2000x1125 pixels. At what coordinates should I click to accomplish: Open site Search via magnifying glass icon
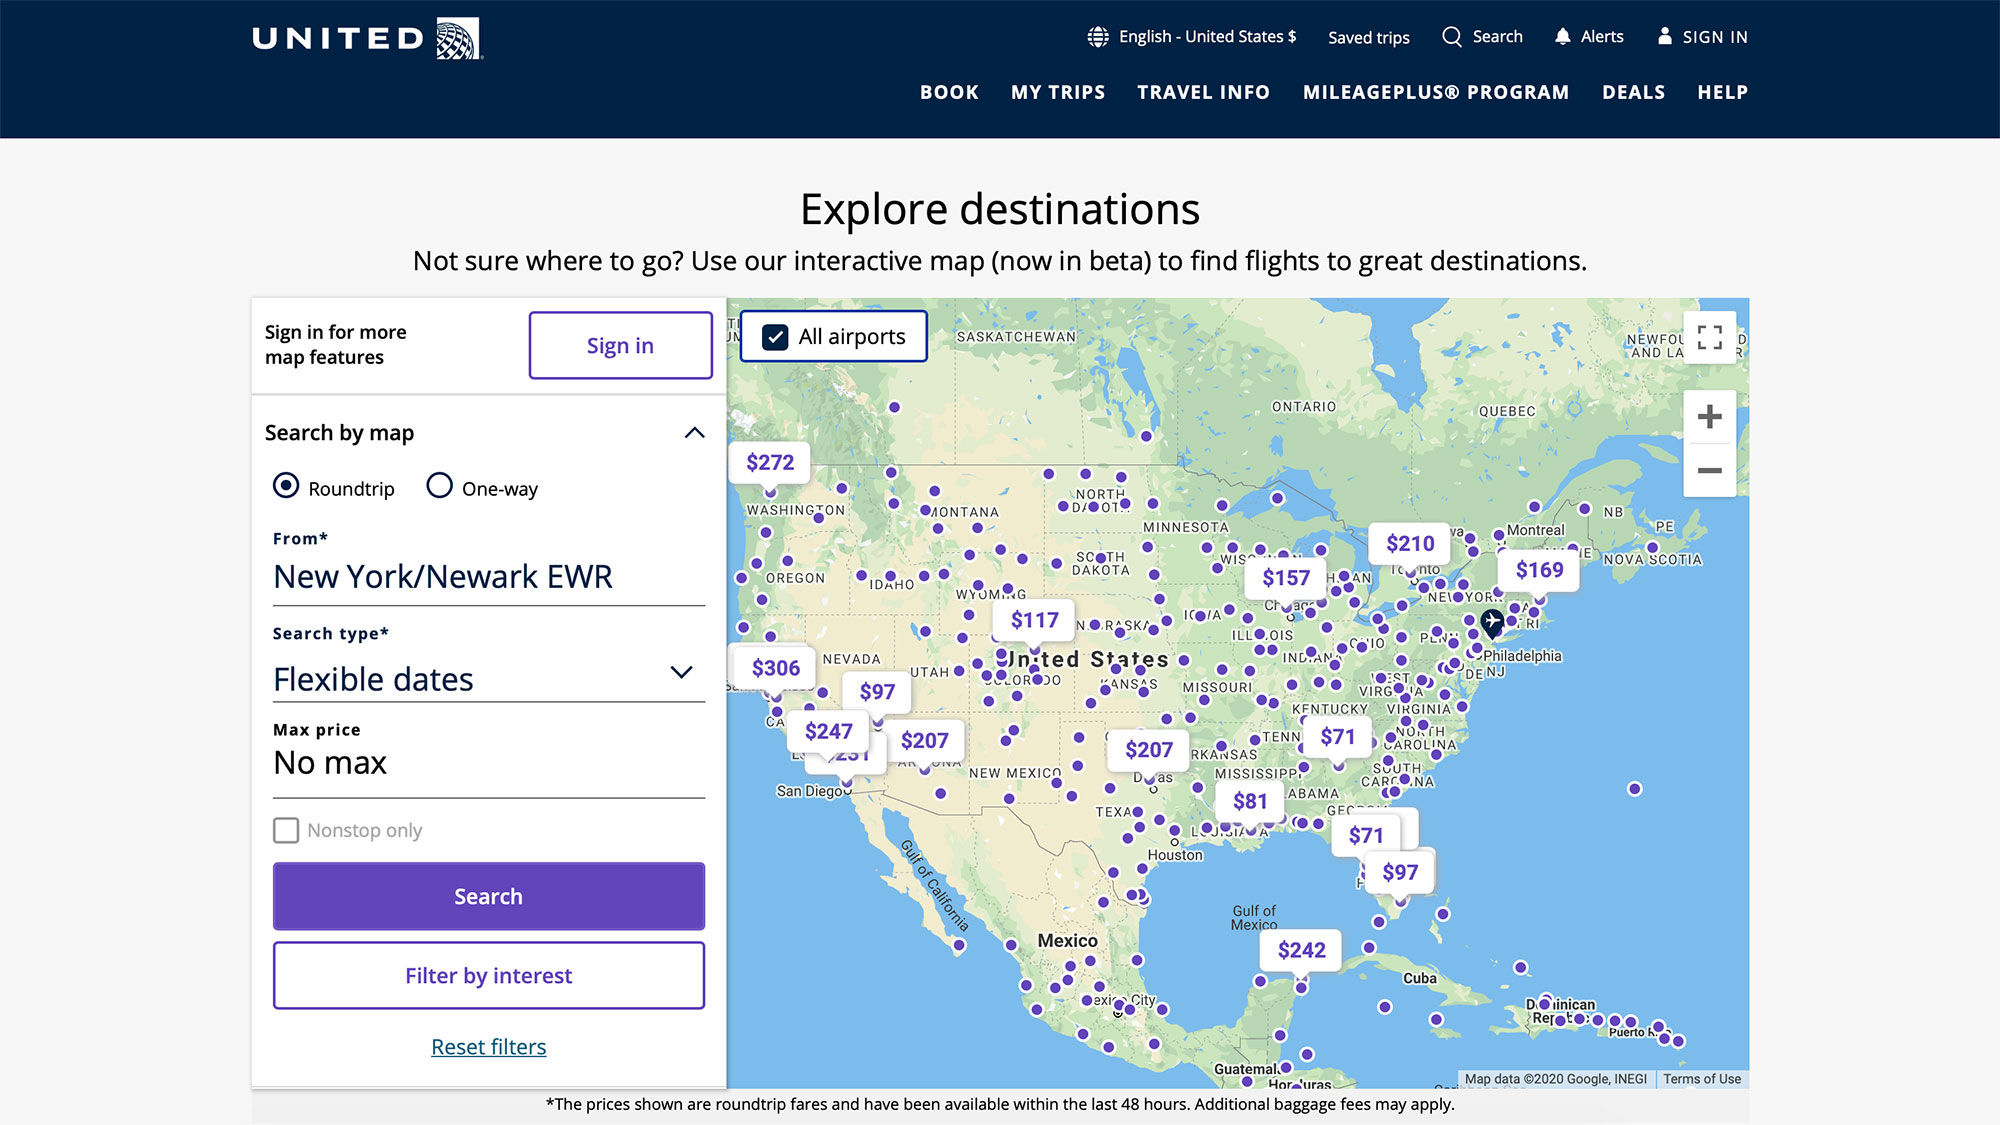(x=1452, y=36)
